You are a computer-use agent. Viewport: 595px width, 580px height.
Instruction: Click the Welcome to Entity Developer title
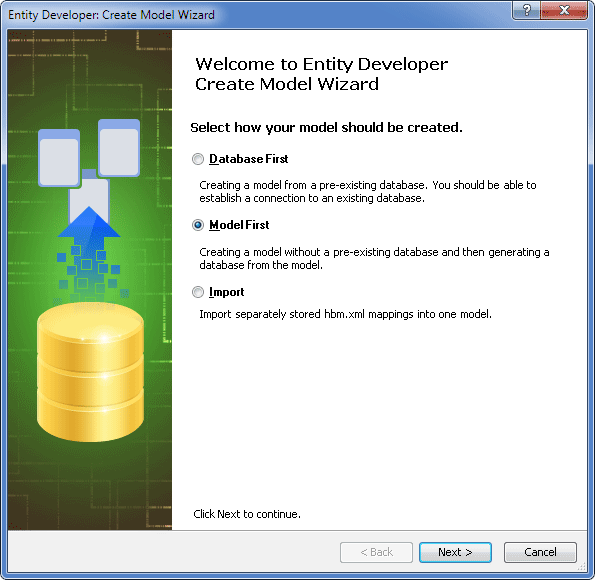(x=321, y=74)
